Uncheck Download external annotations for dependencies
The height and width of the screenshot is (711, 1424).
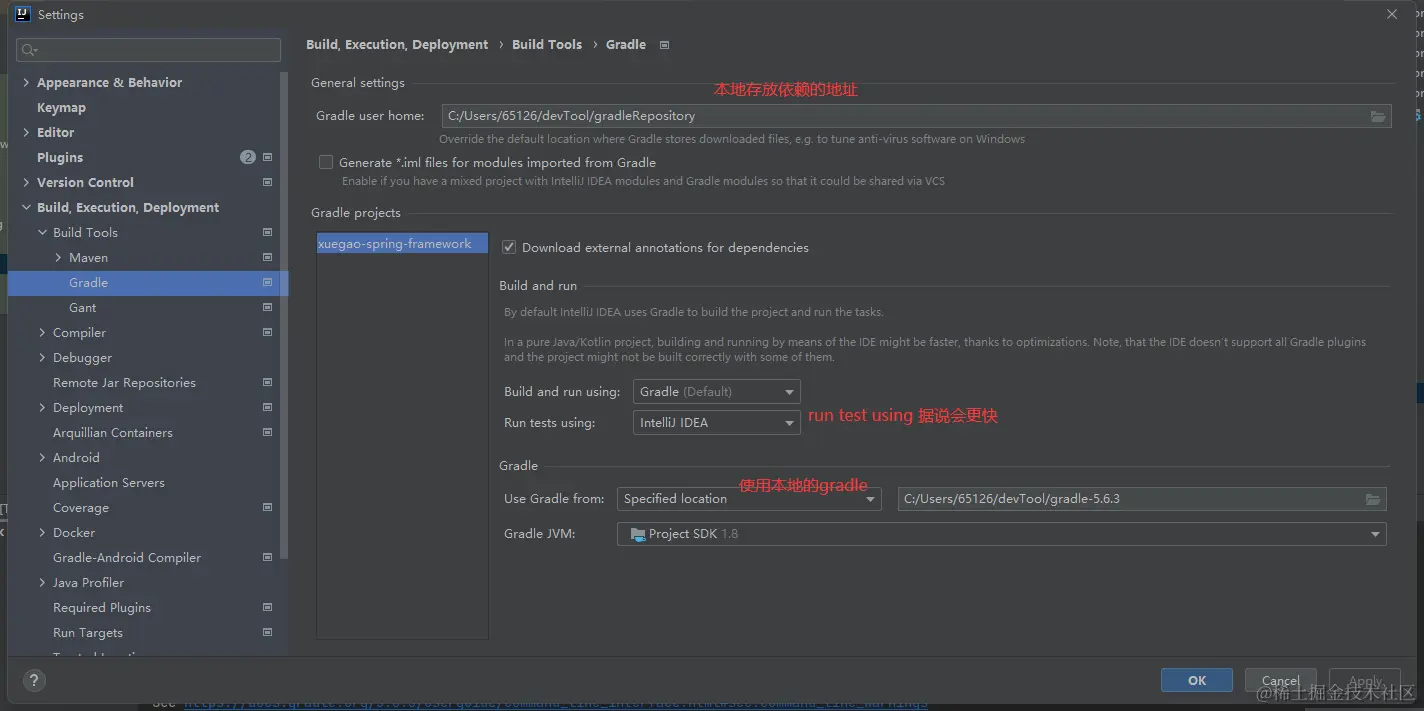(x=509, y=247)
